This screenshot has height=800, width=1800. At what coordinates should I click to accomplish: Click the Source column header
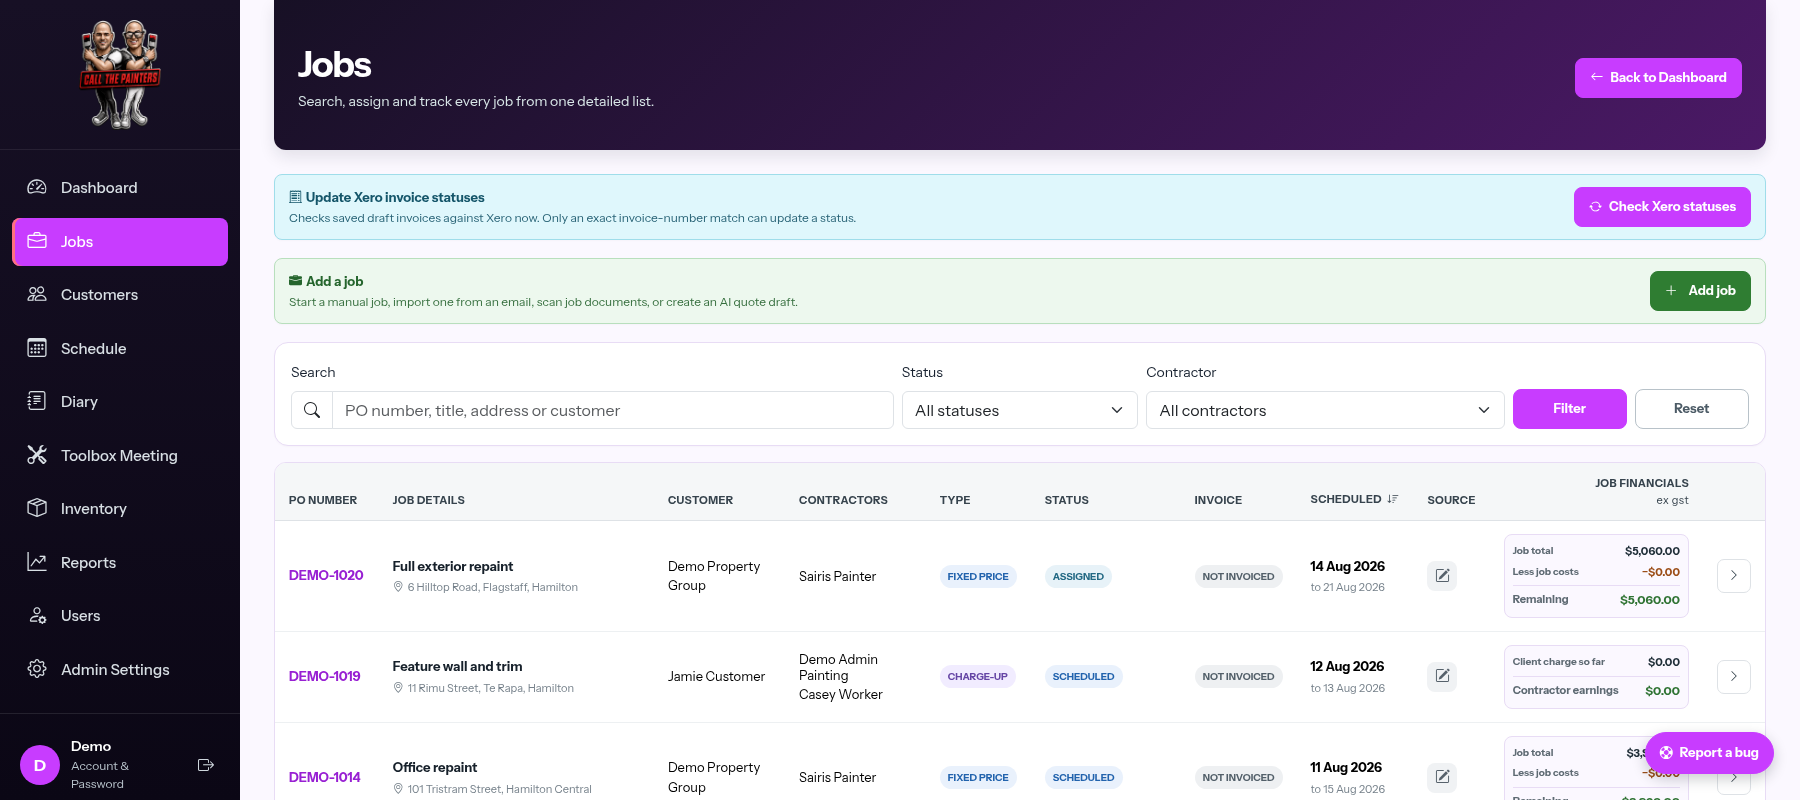click(1451, 500)
